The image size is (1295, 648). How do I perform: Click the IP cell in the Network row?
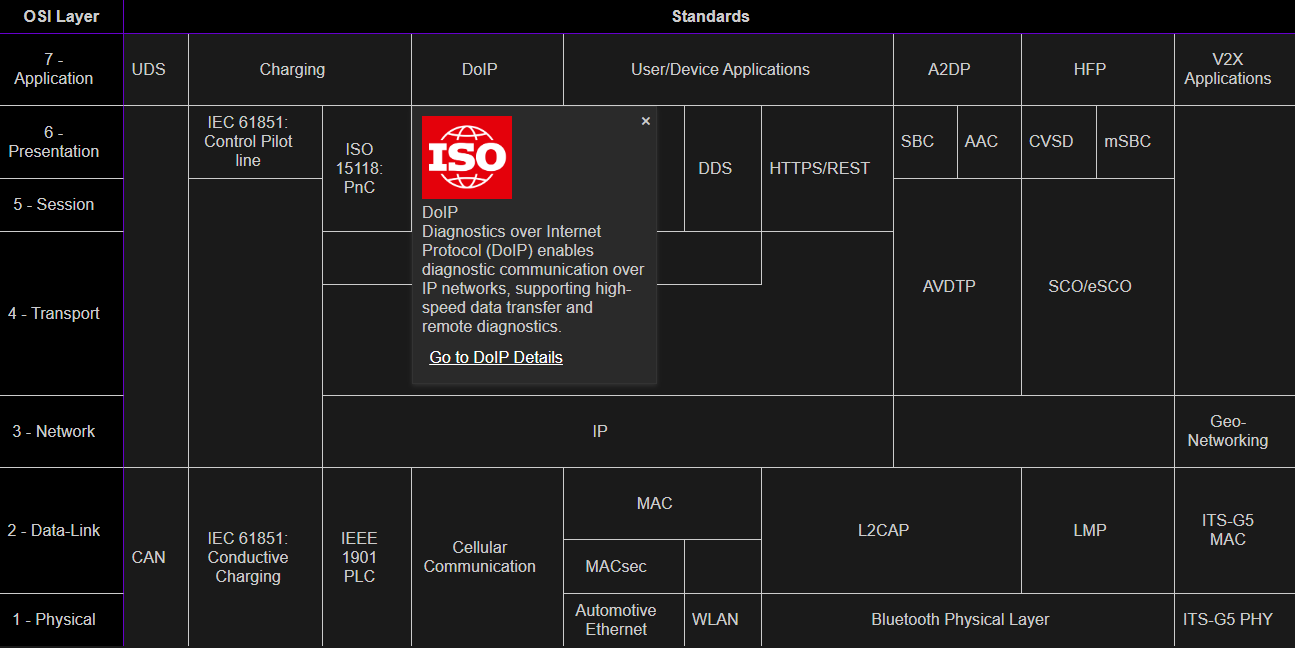coord(599,431)
